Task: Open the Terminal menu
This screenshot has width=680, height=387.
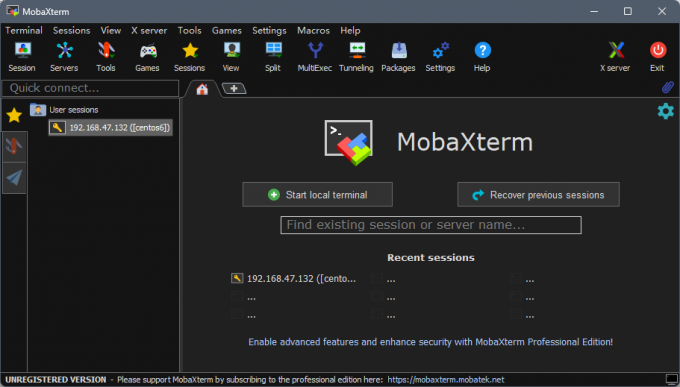Action: (24, 30)
